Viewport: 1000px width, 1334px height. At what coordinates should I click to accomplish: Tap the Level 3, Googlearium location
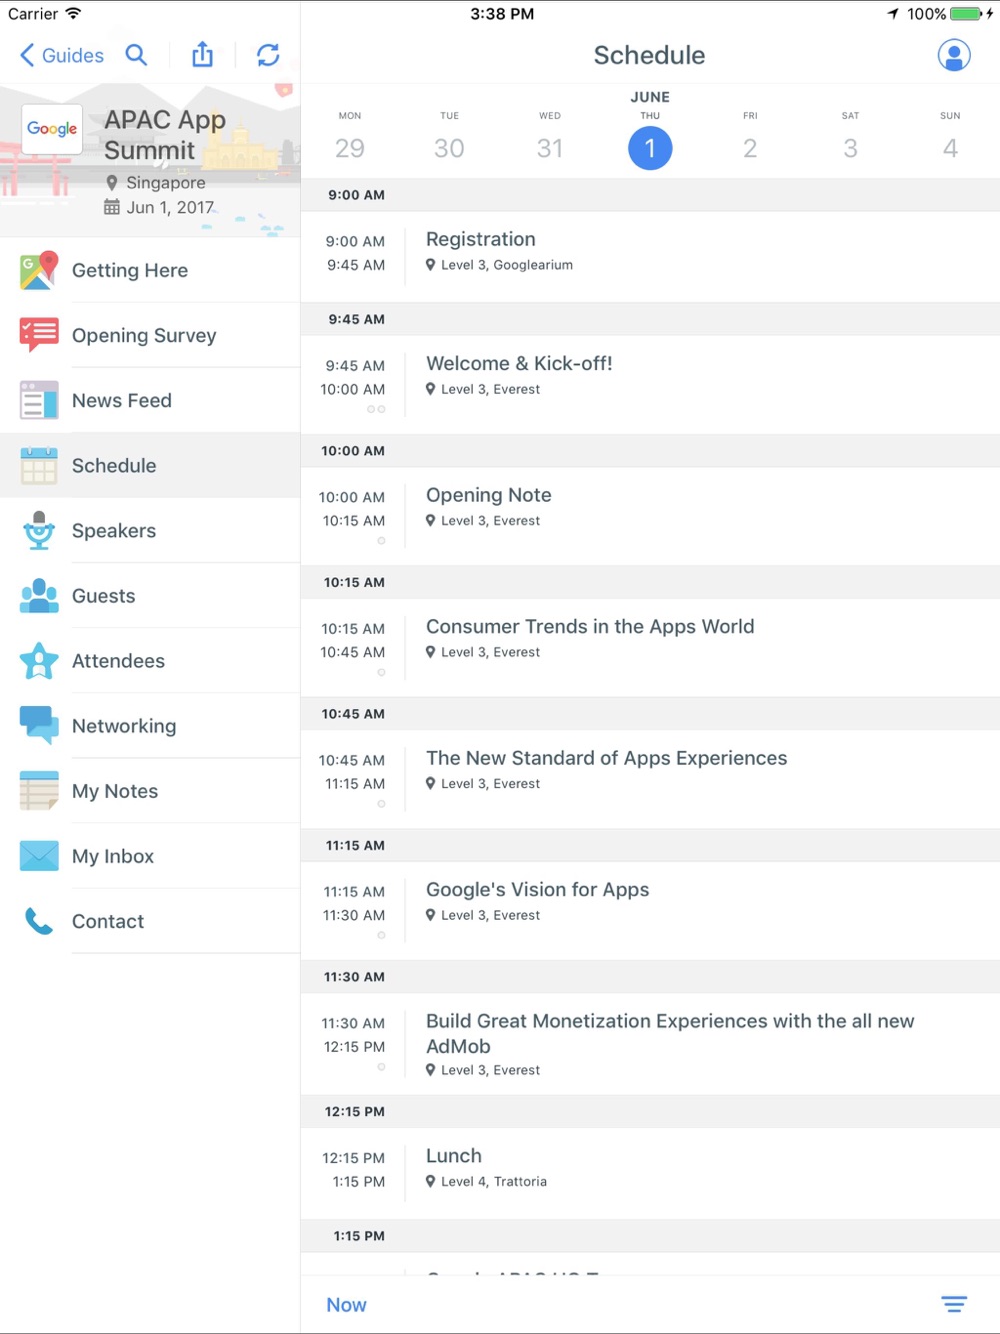coord(499,265)
